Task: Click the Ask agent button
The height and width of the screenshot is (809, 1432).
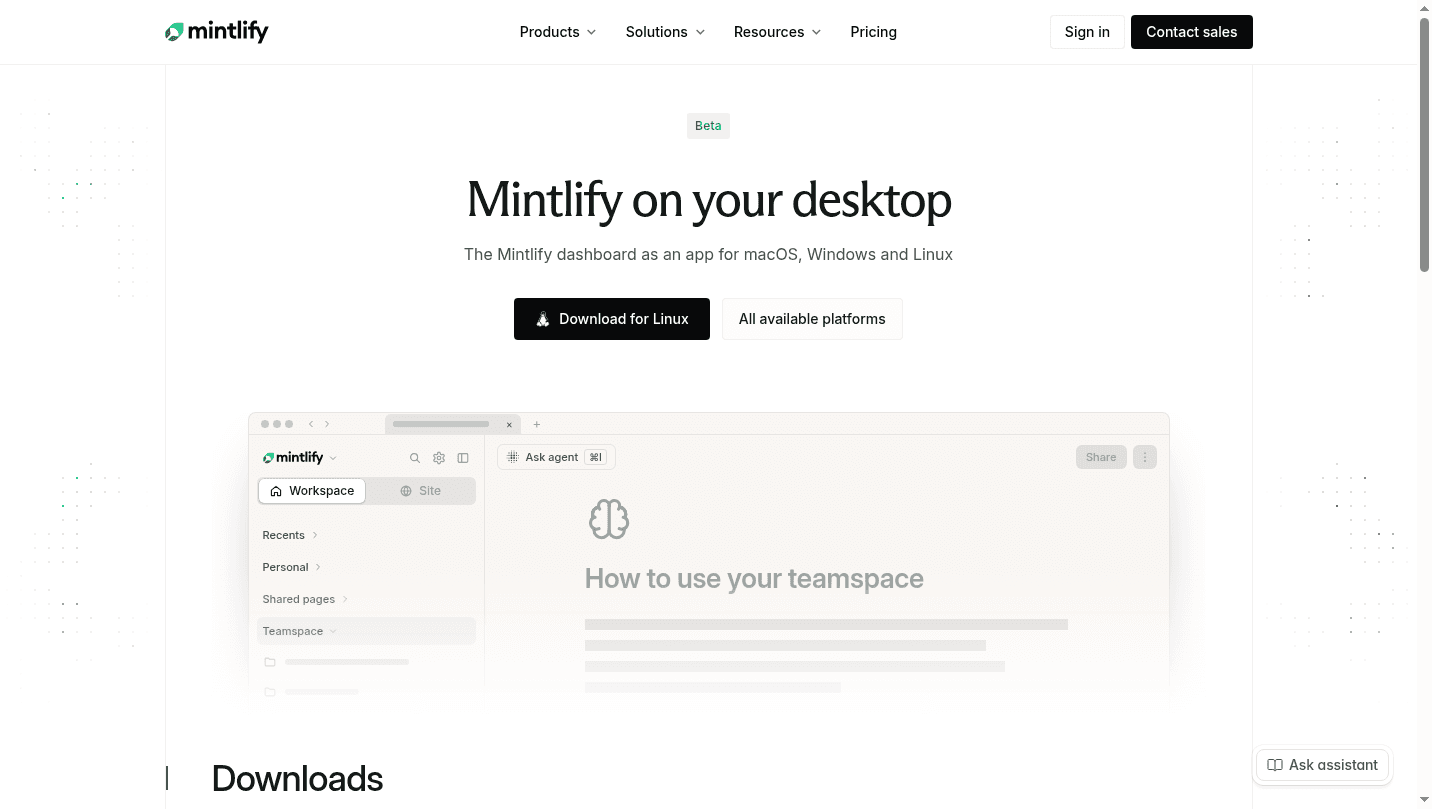Action: click(556, 457)
